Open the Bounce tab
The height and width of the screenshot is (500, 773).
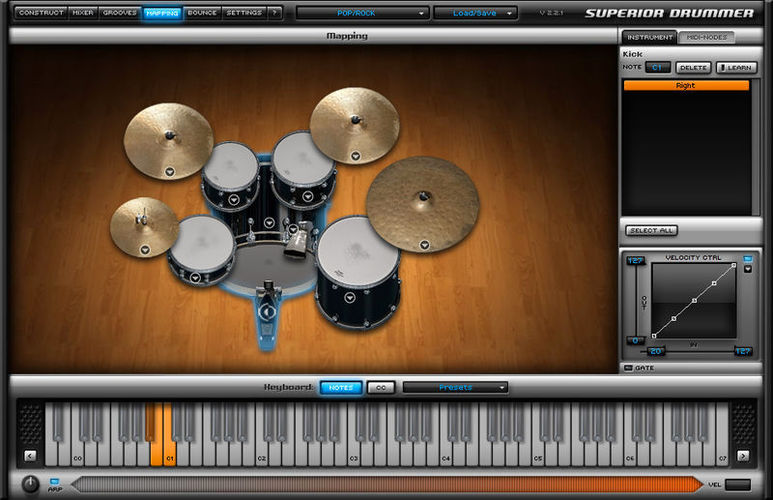click(x=202, y=13)
